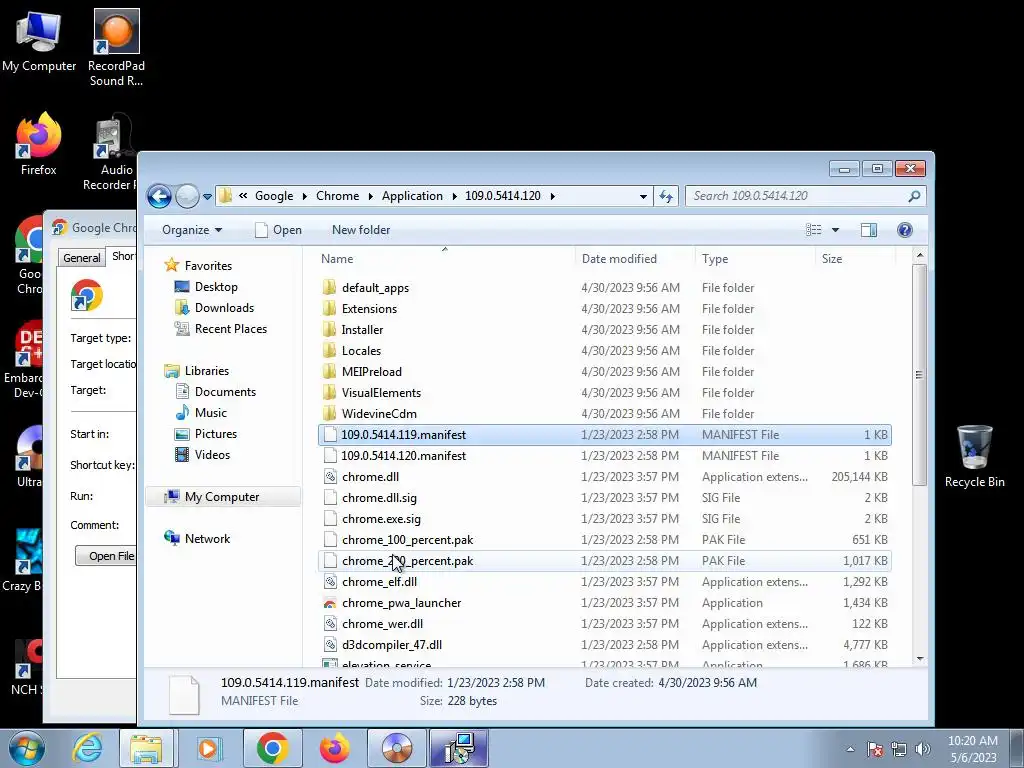Select the chrome.dll.sig file
Screen dimensions: 1024x768
[605, 498]
